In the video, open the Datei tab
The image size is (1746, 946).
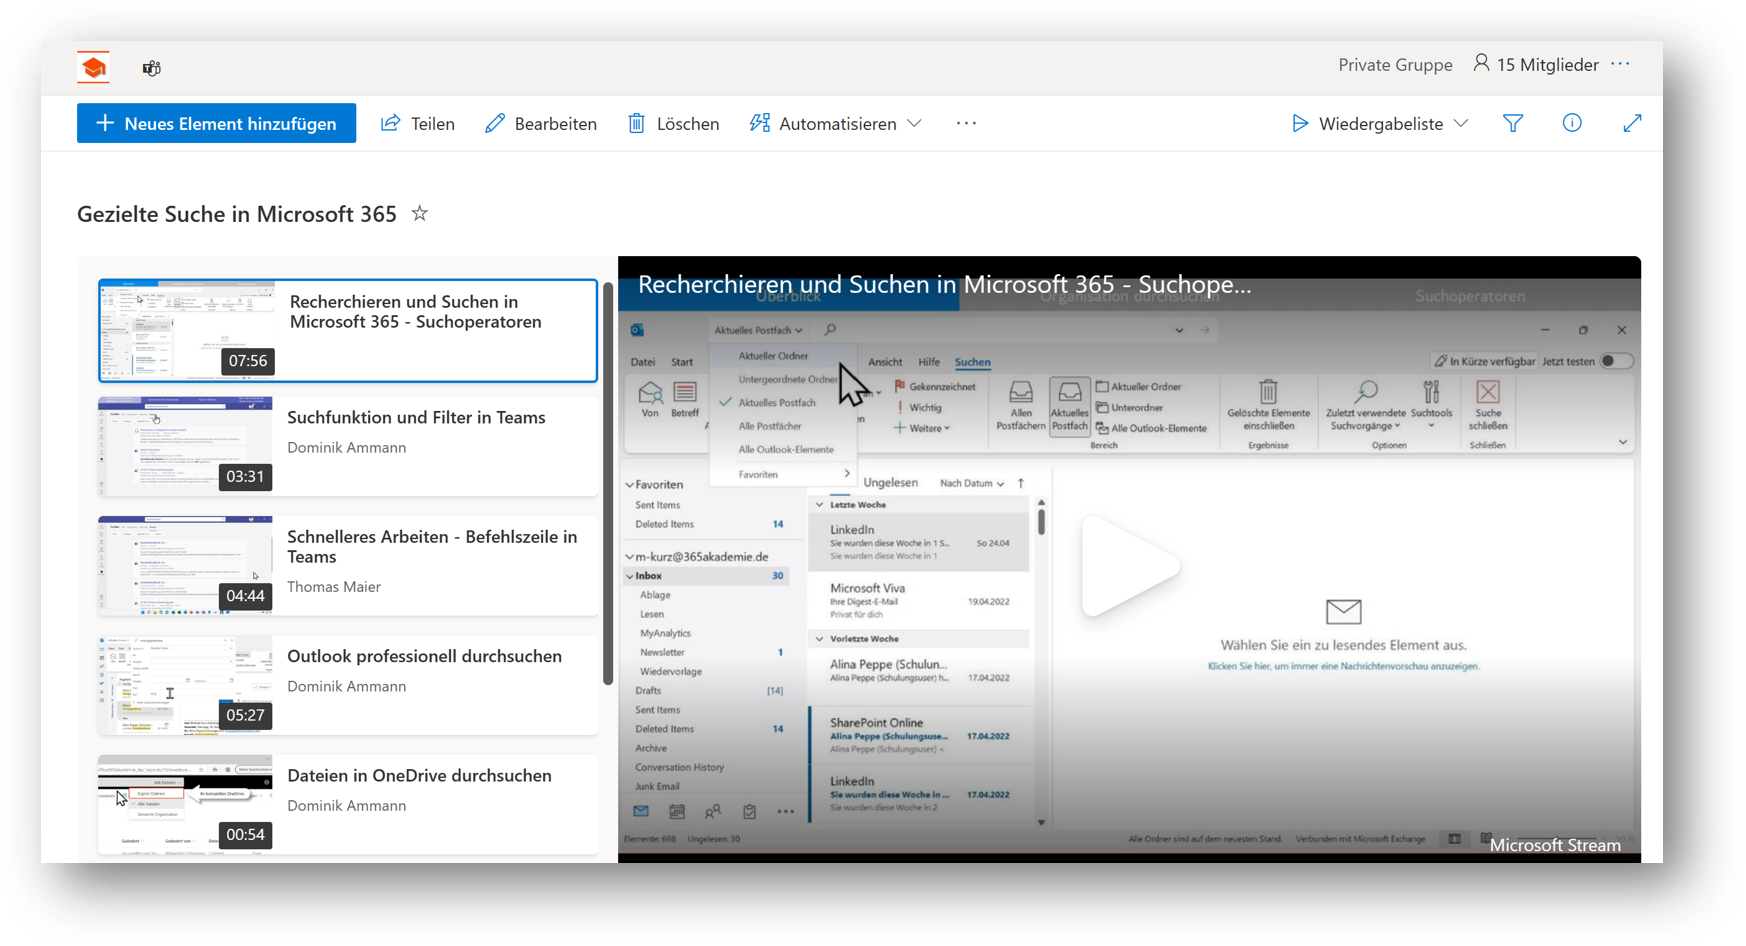pyautogui.click(x=643, y=362)
